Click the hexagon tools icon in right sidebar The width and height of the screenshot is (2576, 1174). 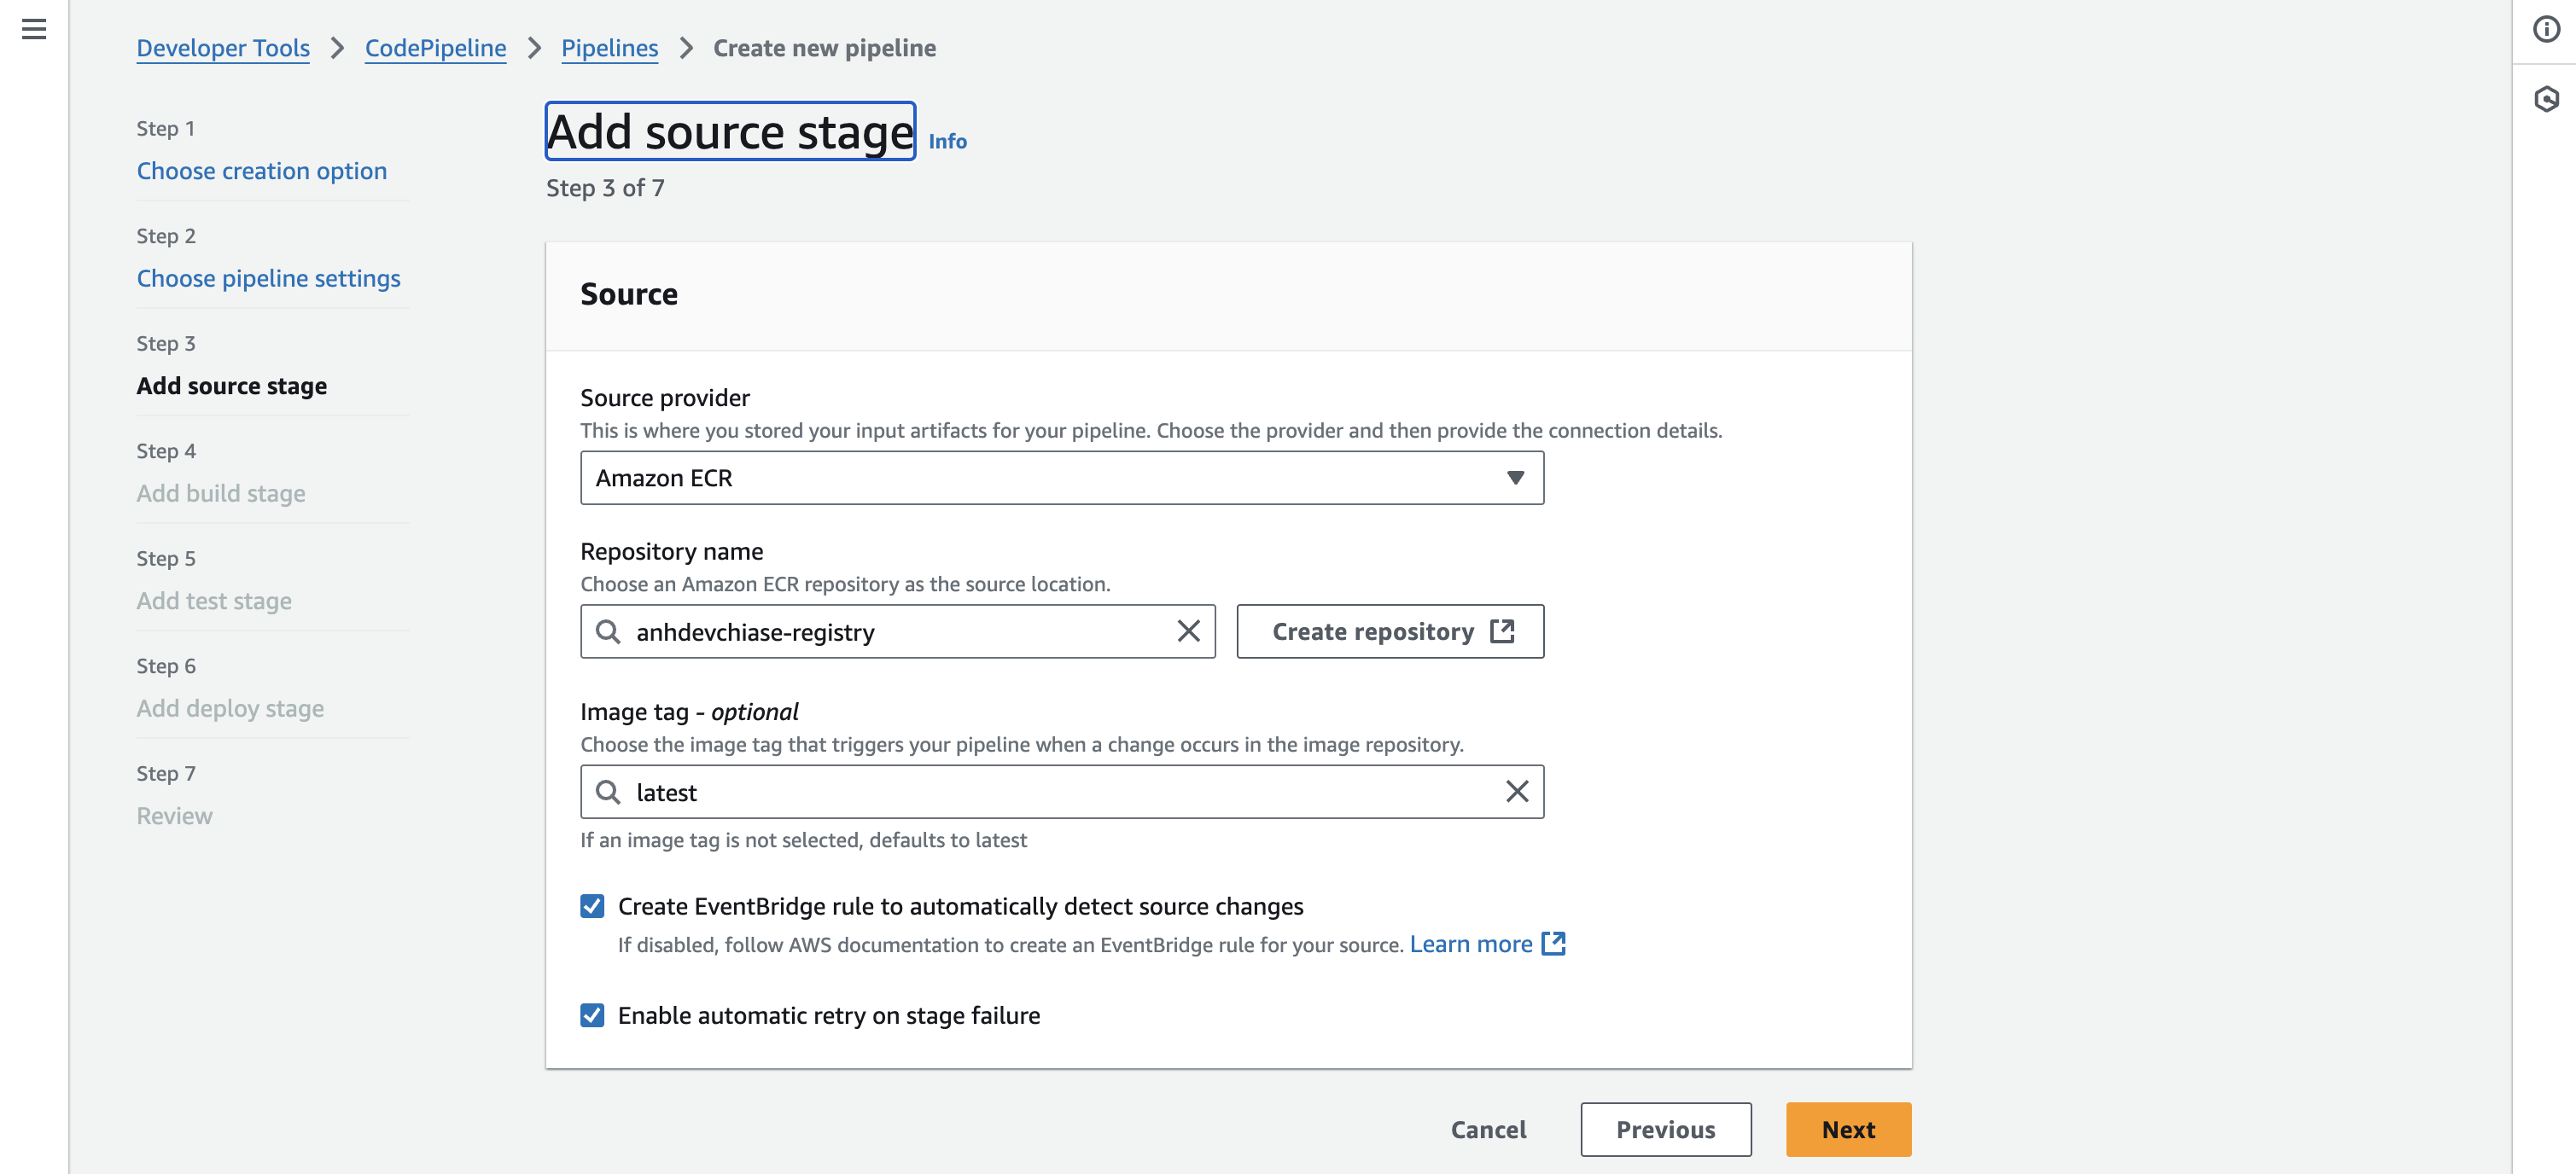[x=2546, y=99]
